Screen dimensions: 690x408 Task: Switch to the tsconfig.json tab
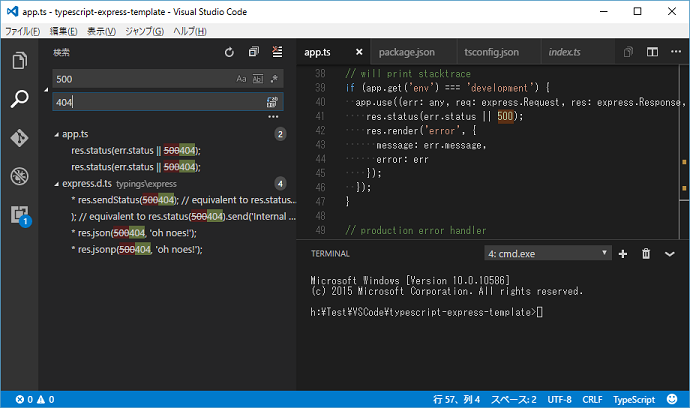[492, 52]
